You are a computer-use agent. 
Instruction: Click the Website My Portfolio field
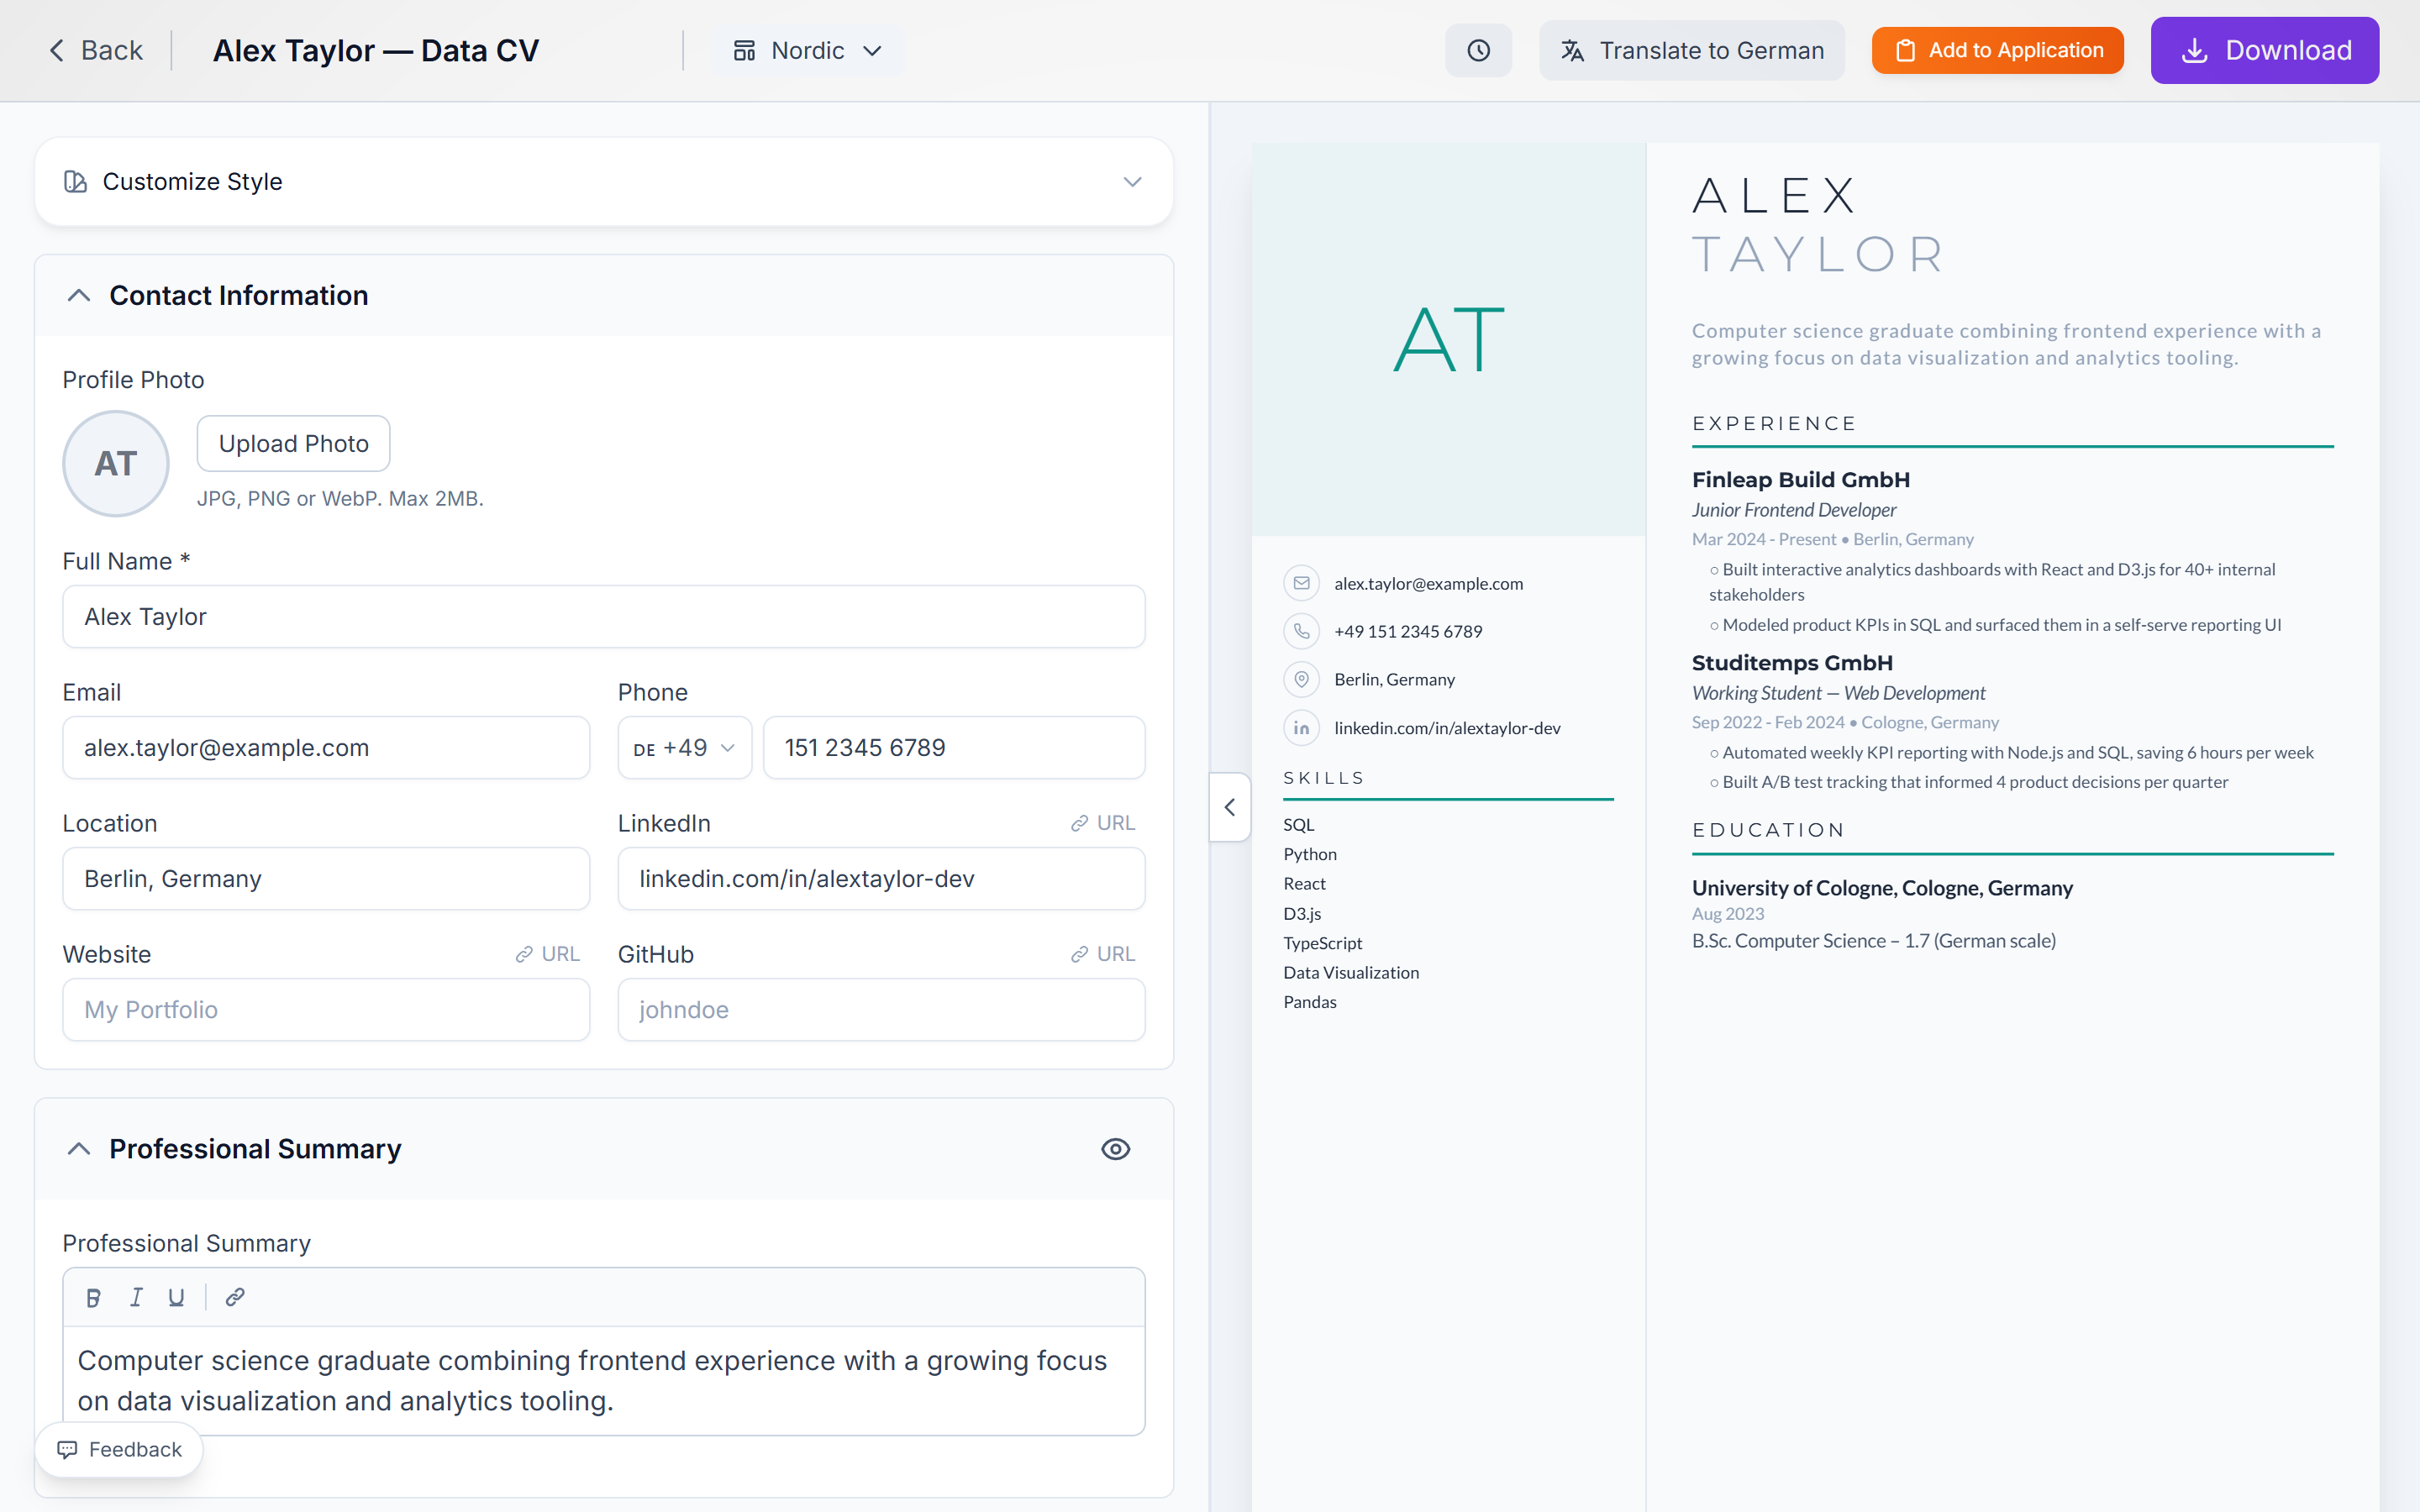tap(326, 1009)
